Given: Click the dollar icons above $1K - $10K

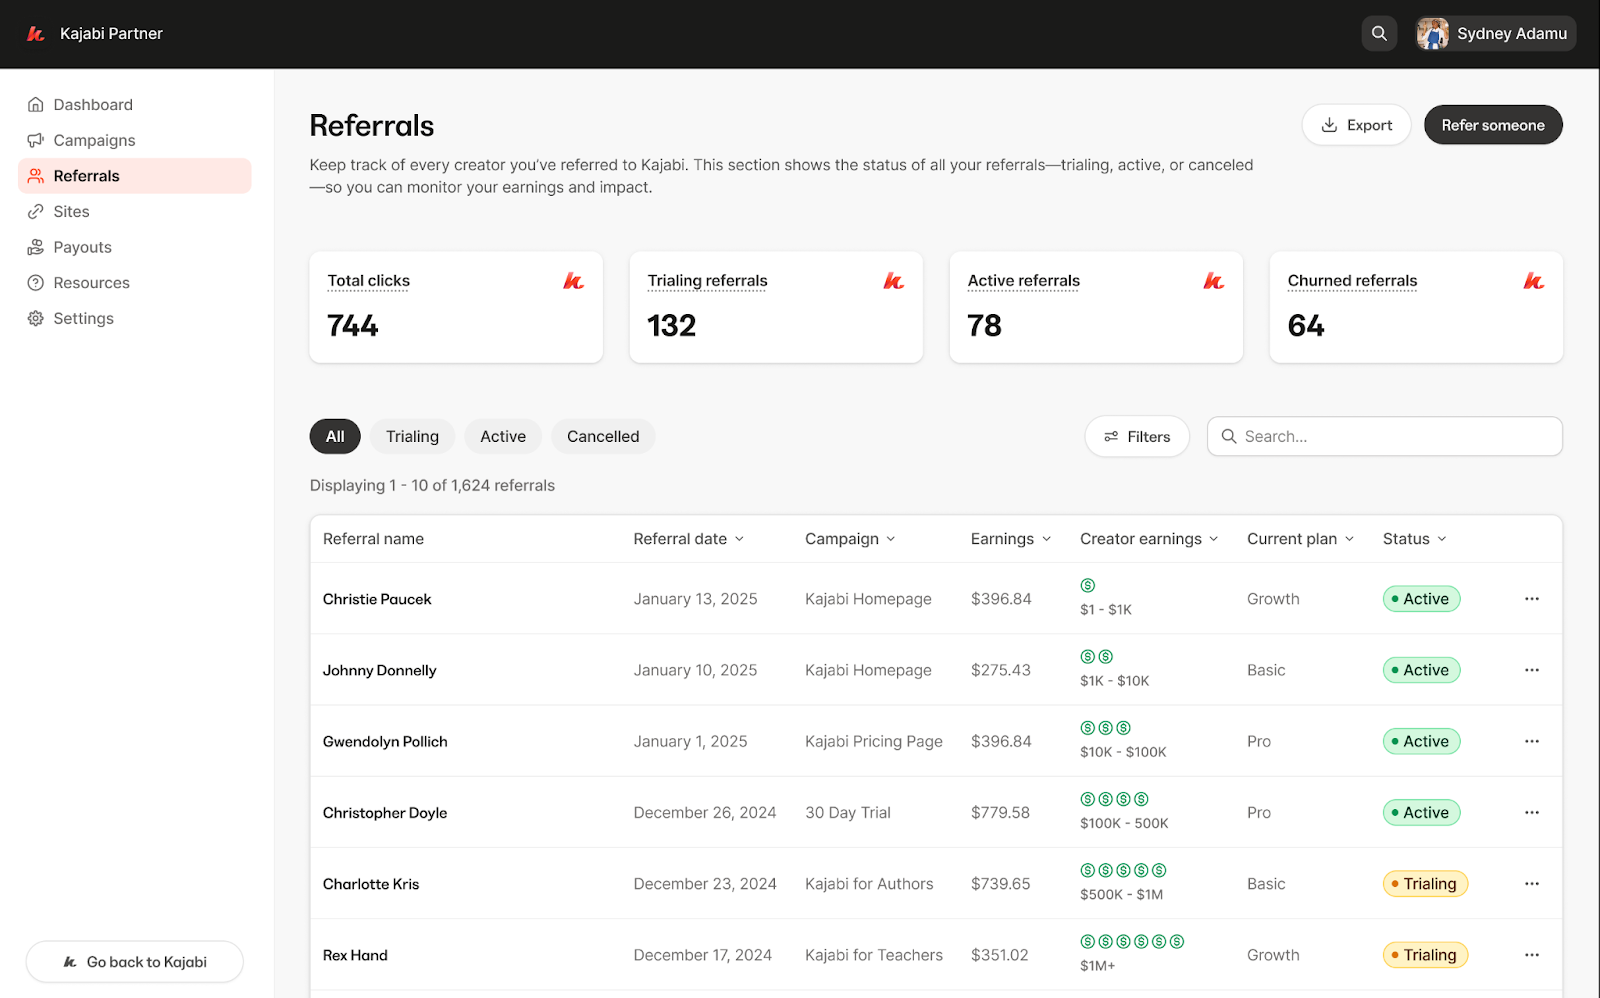Looking at the screenshot, I should 1097,657.
